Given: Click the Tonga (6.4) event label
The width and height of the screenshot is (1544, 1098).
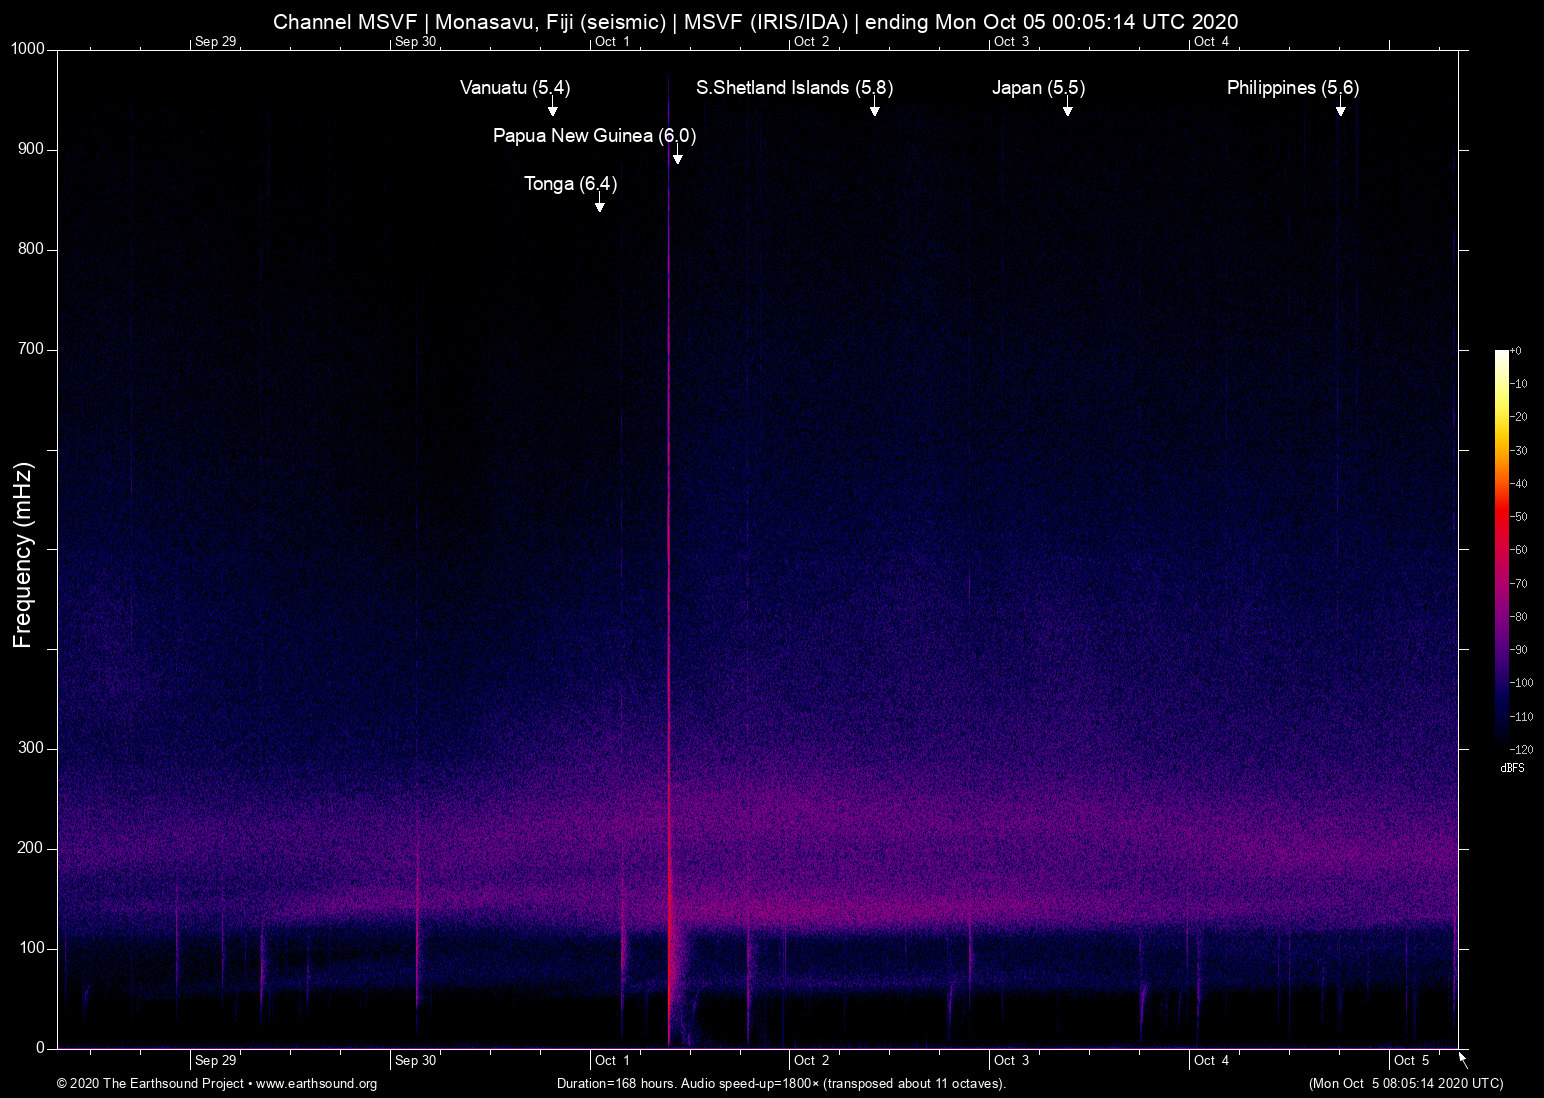Looking at the screenshot, I should pos(570,184).
